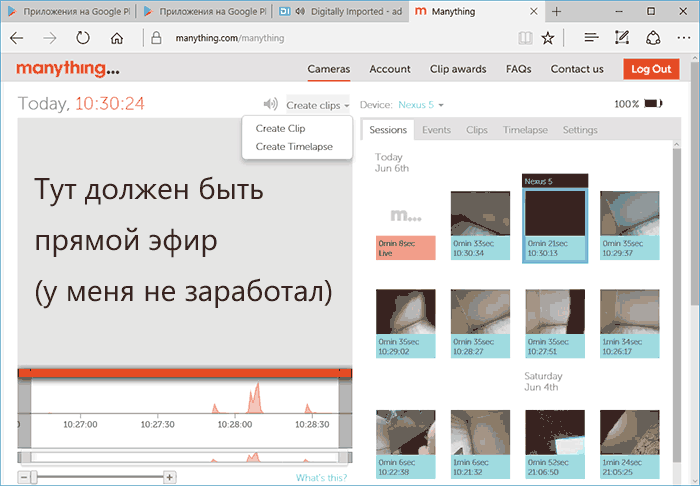
Task: Choose Create Clip from the menu
Action: pyautogui.click(x=280, y=129)
